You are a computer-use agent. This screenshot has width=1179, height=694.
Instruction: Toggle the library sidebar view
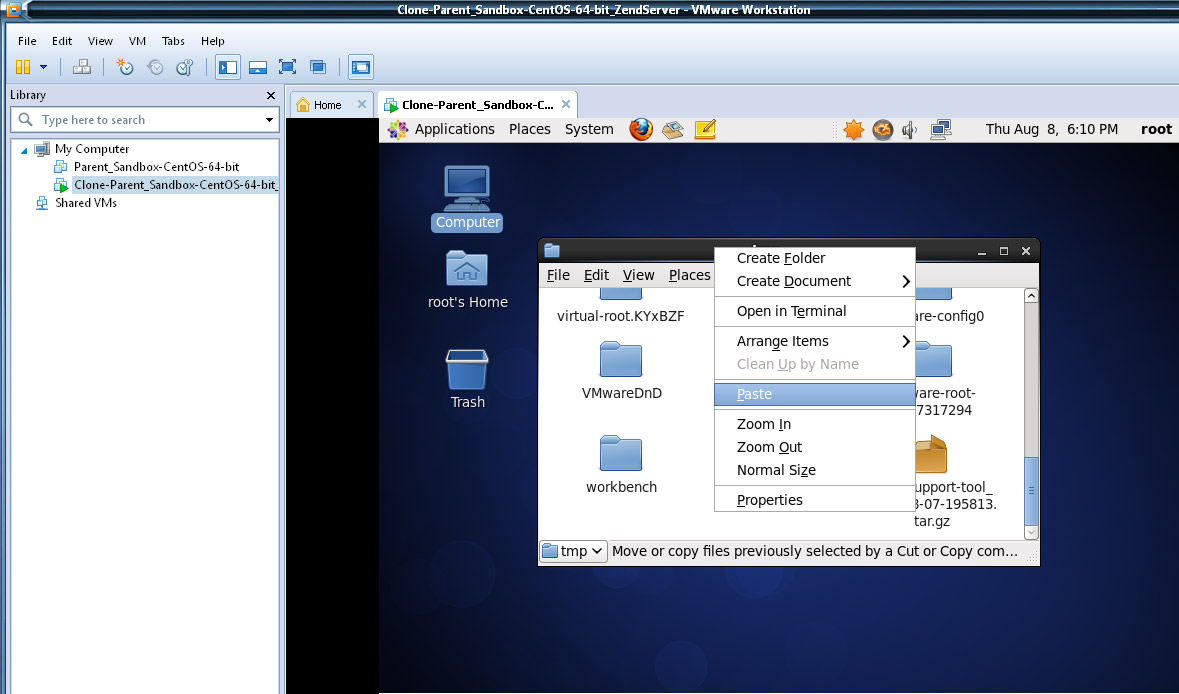click(228, 67)
